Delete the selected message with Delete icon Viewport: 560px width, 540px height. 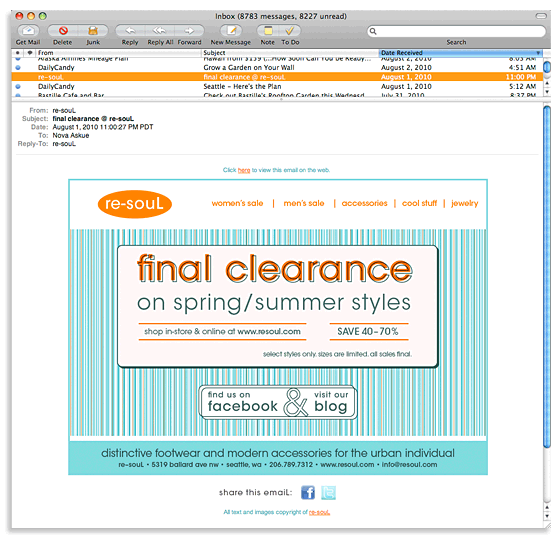coord(63,31)
